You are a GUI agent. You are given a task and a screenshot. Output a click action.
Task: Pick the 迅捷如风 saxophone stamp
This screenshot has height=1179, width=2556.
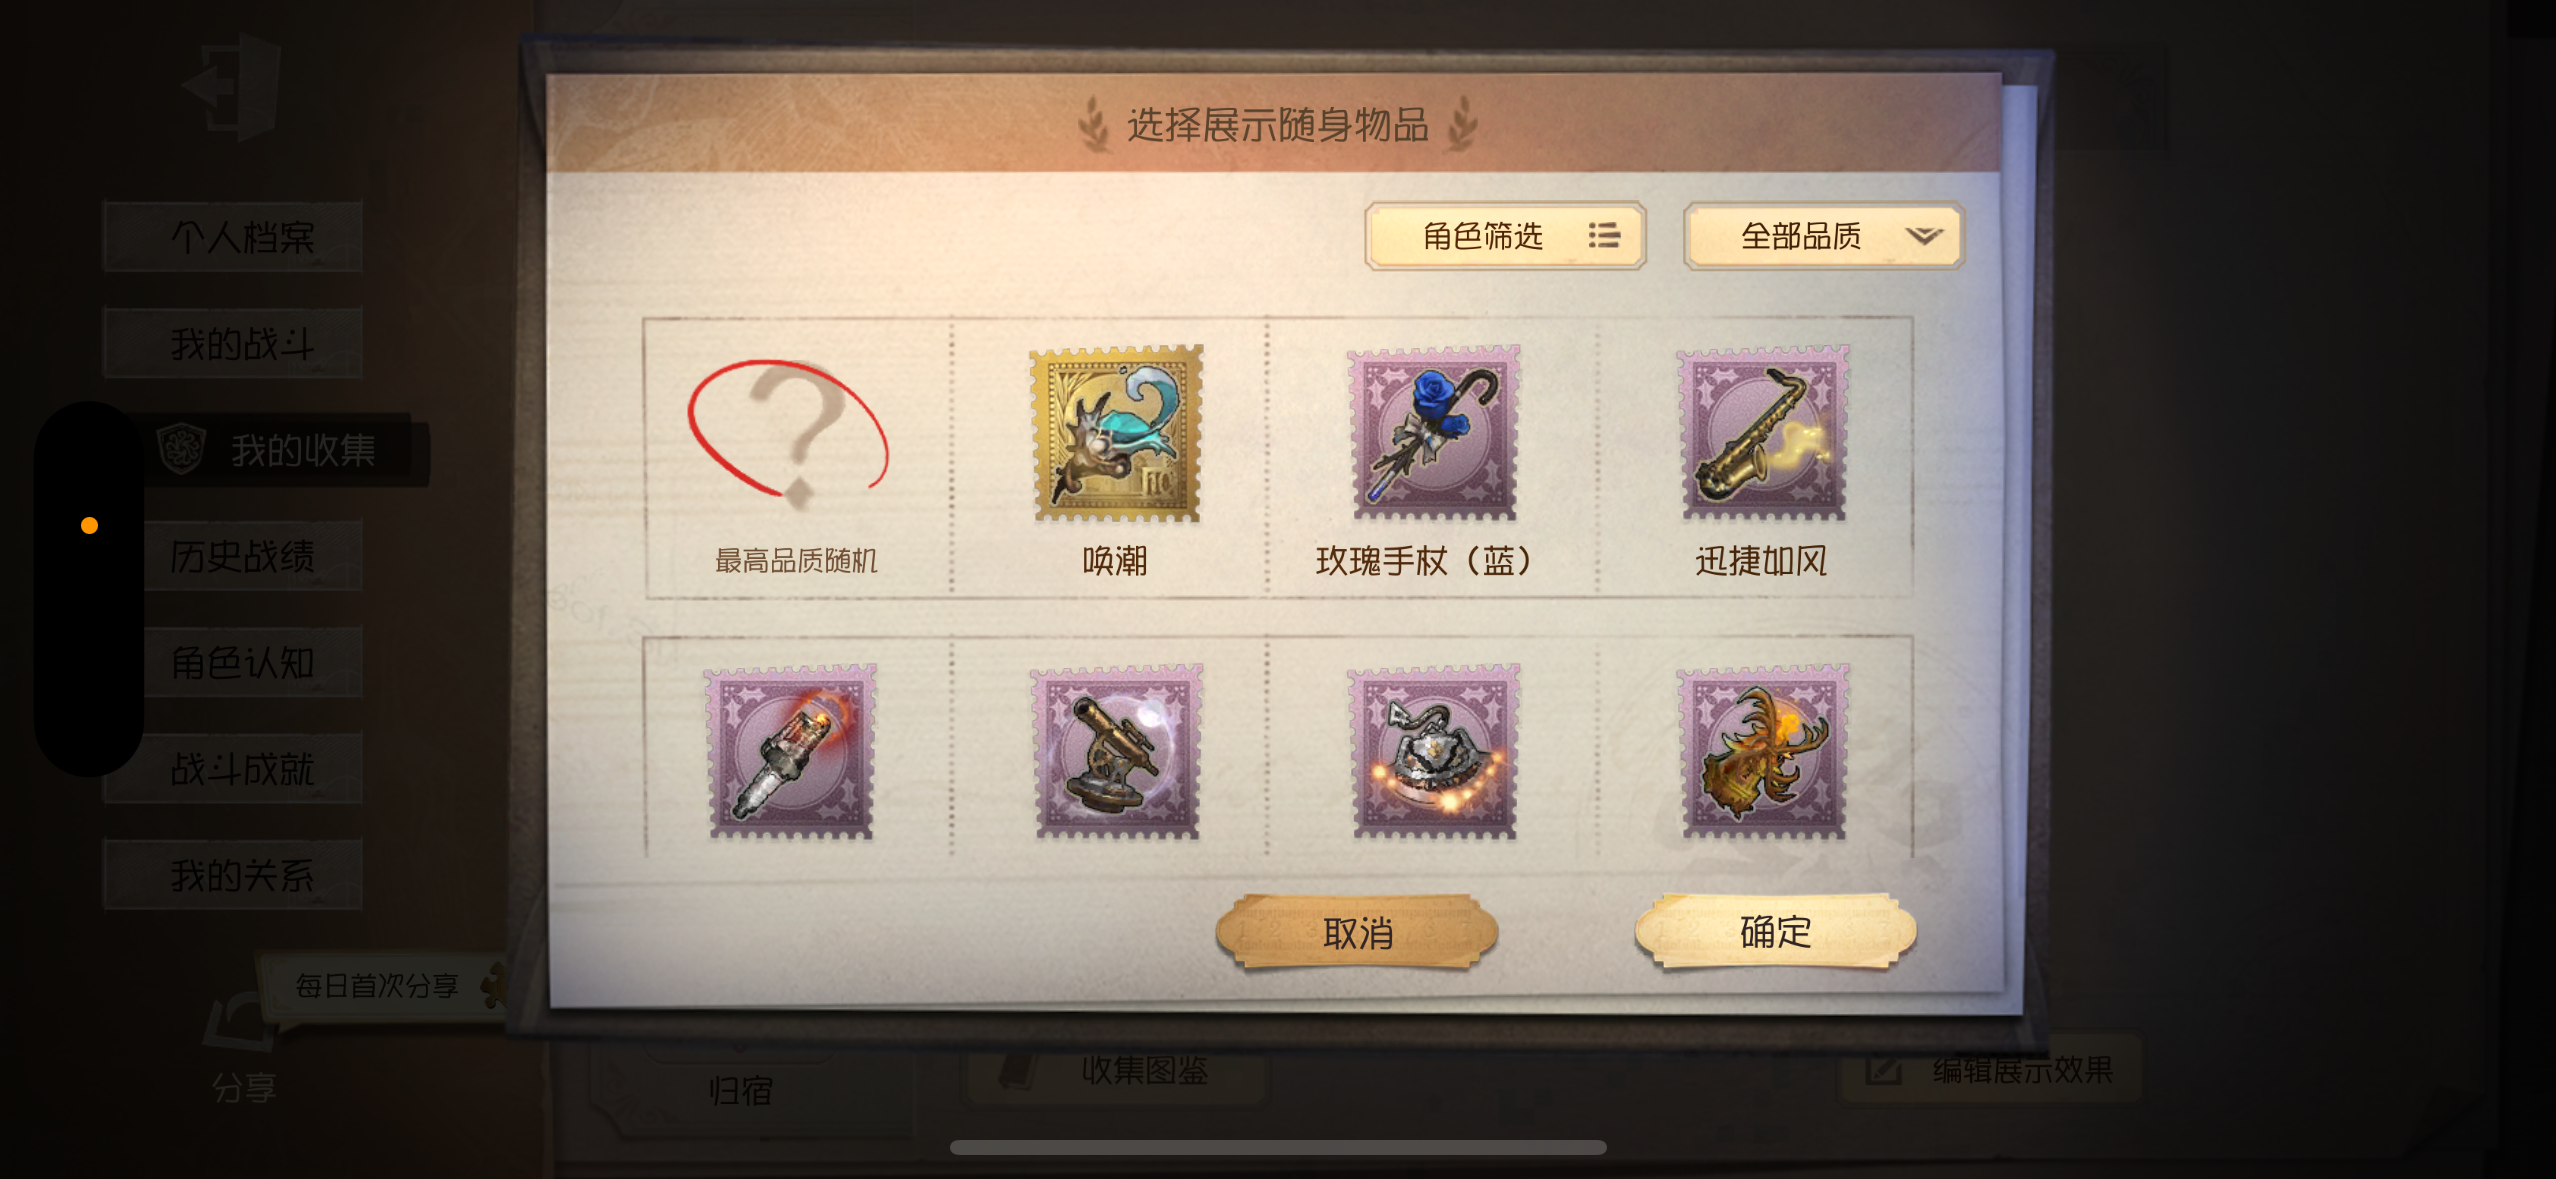click(x=1763, y=433)
